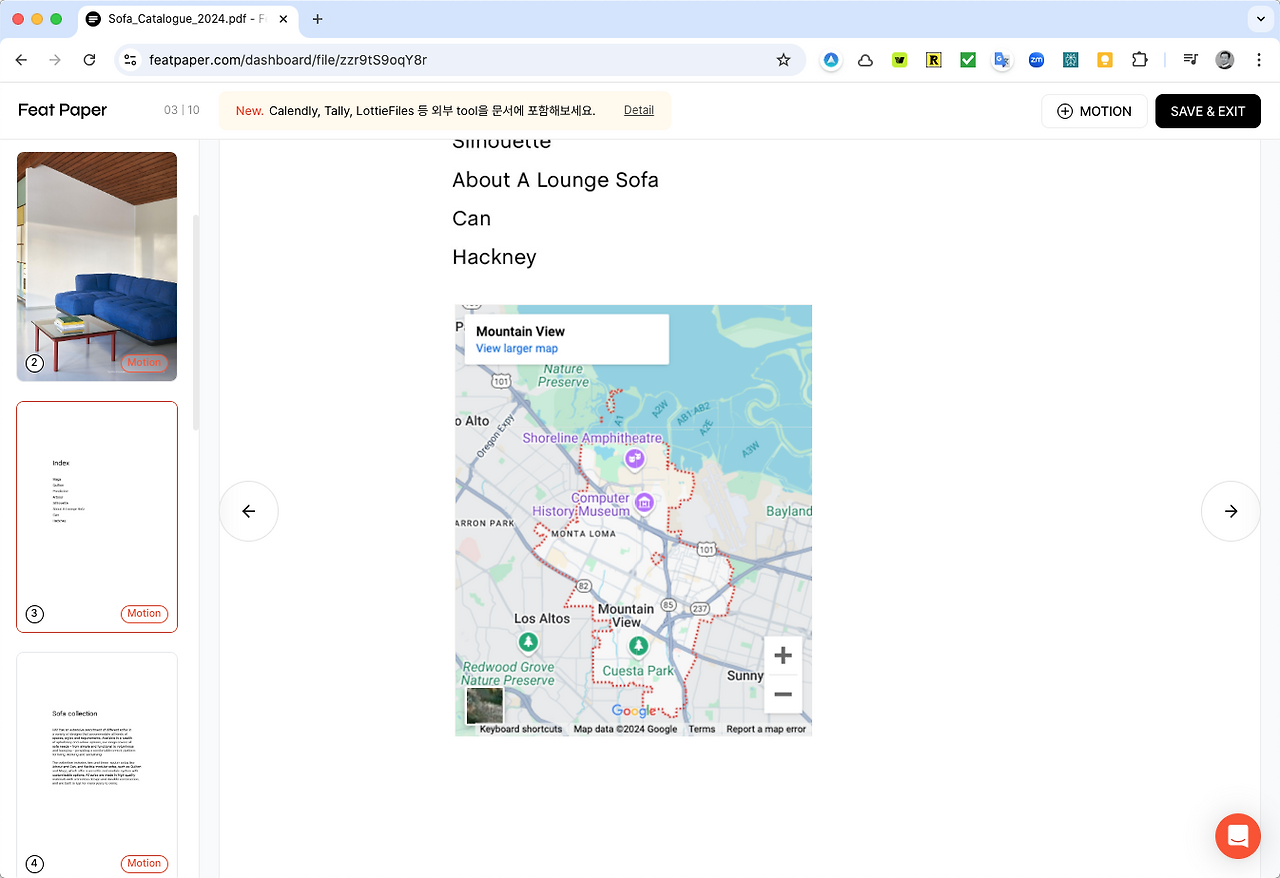Viewport: 1280px width, 878px height.
Task: Select the page 3 Index thumbnail
Action: 97,517
